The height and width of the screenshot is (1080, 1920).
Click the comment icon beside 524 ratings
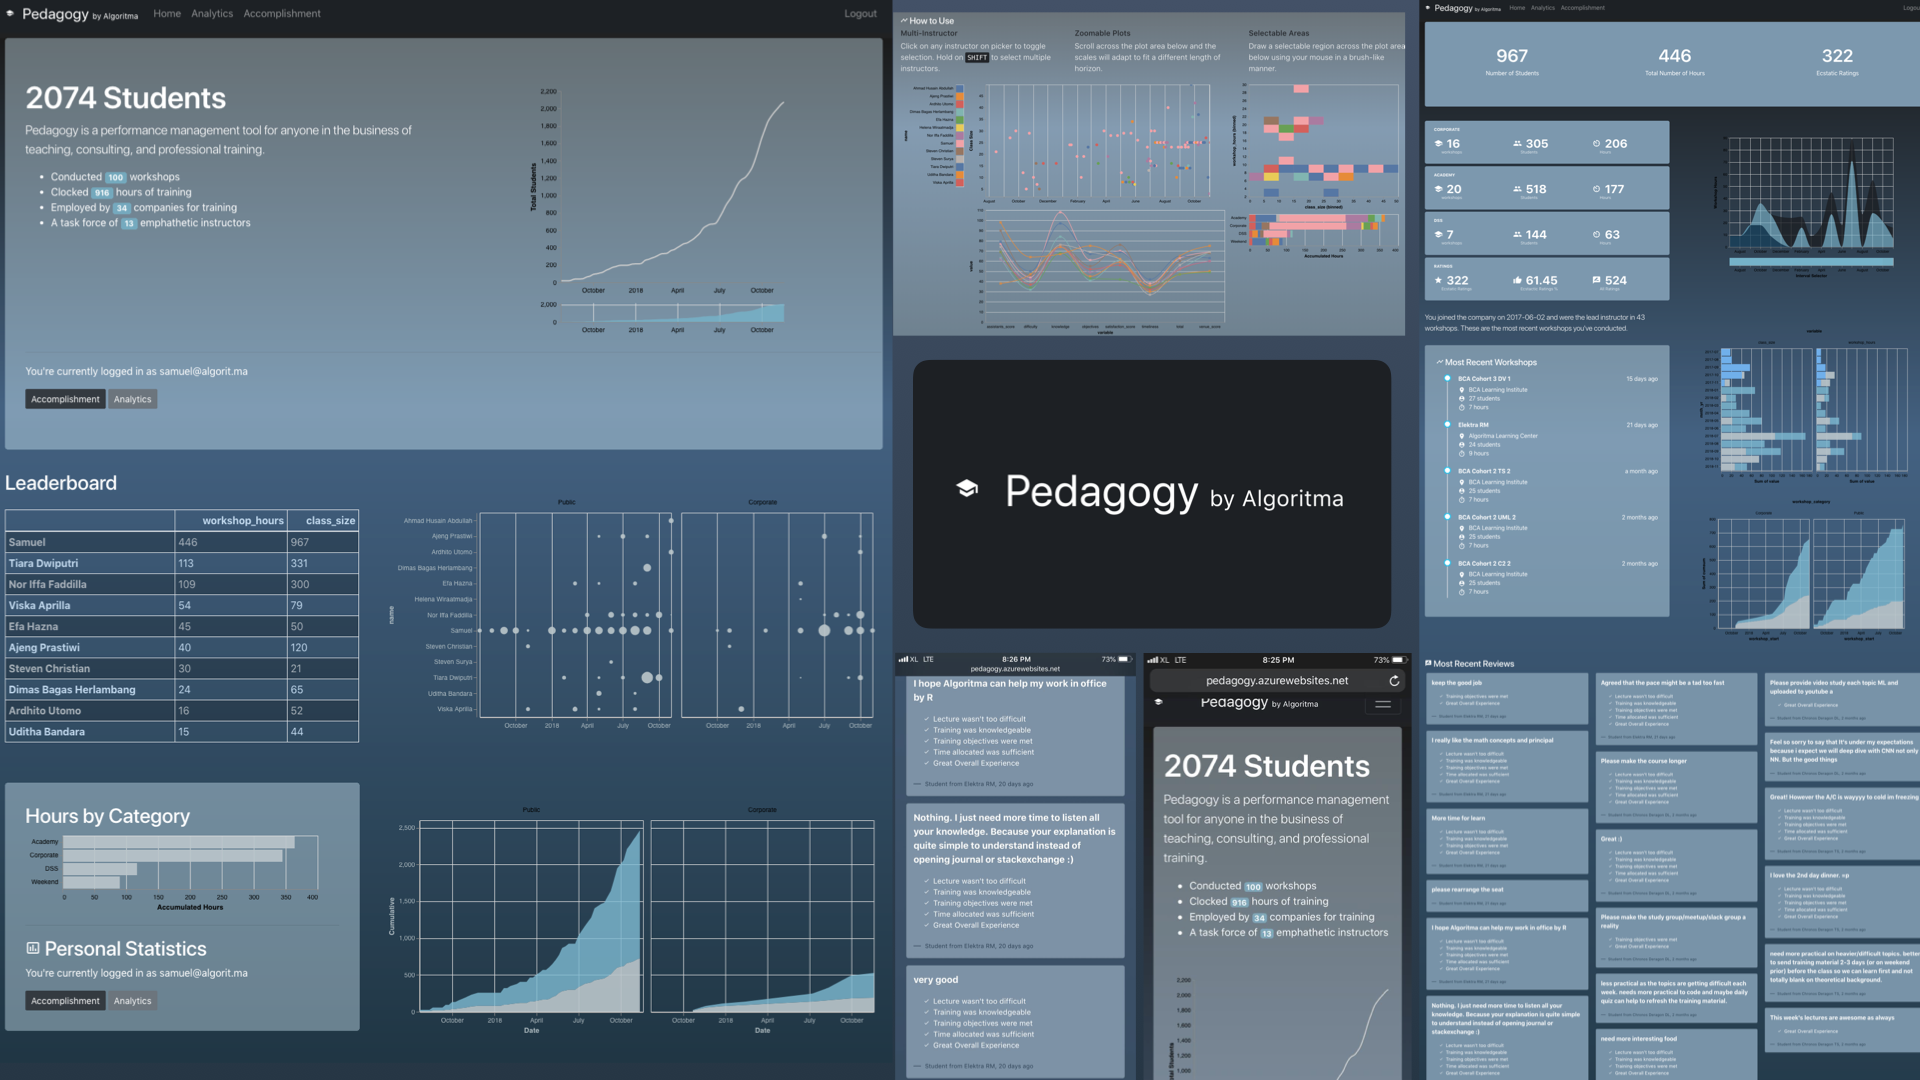pos(1596,280)
